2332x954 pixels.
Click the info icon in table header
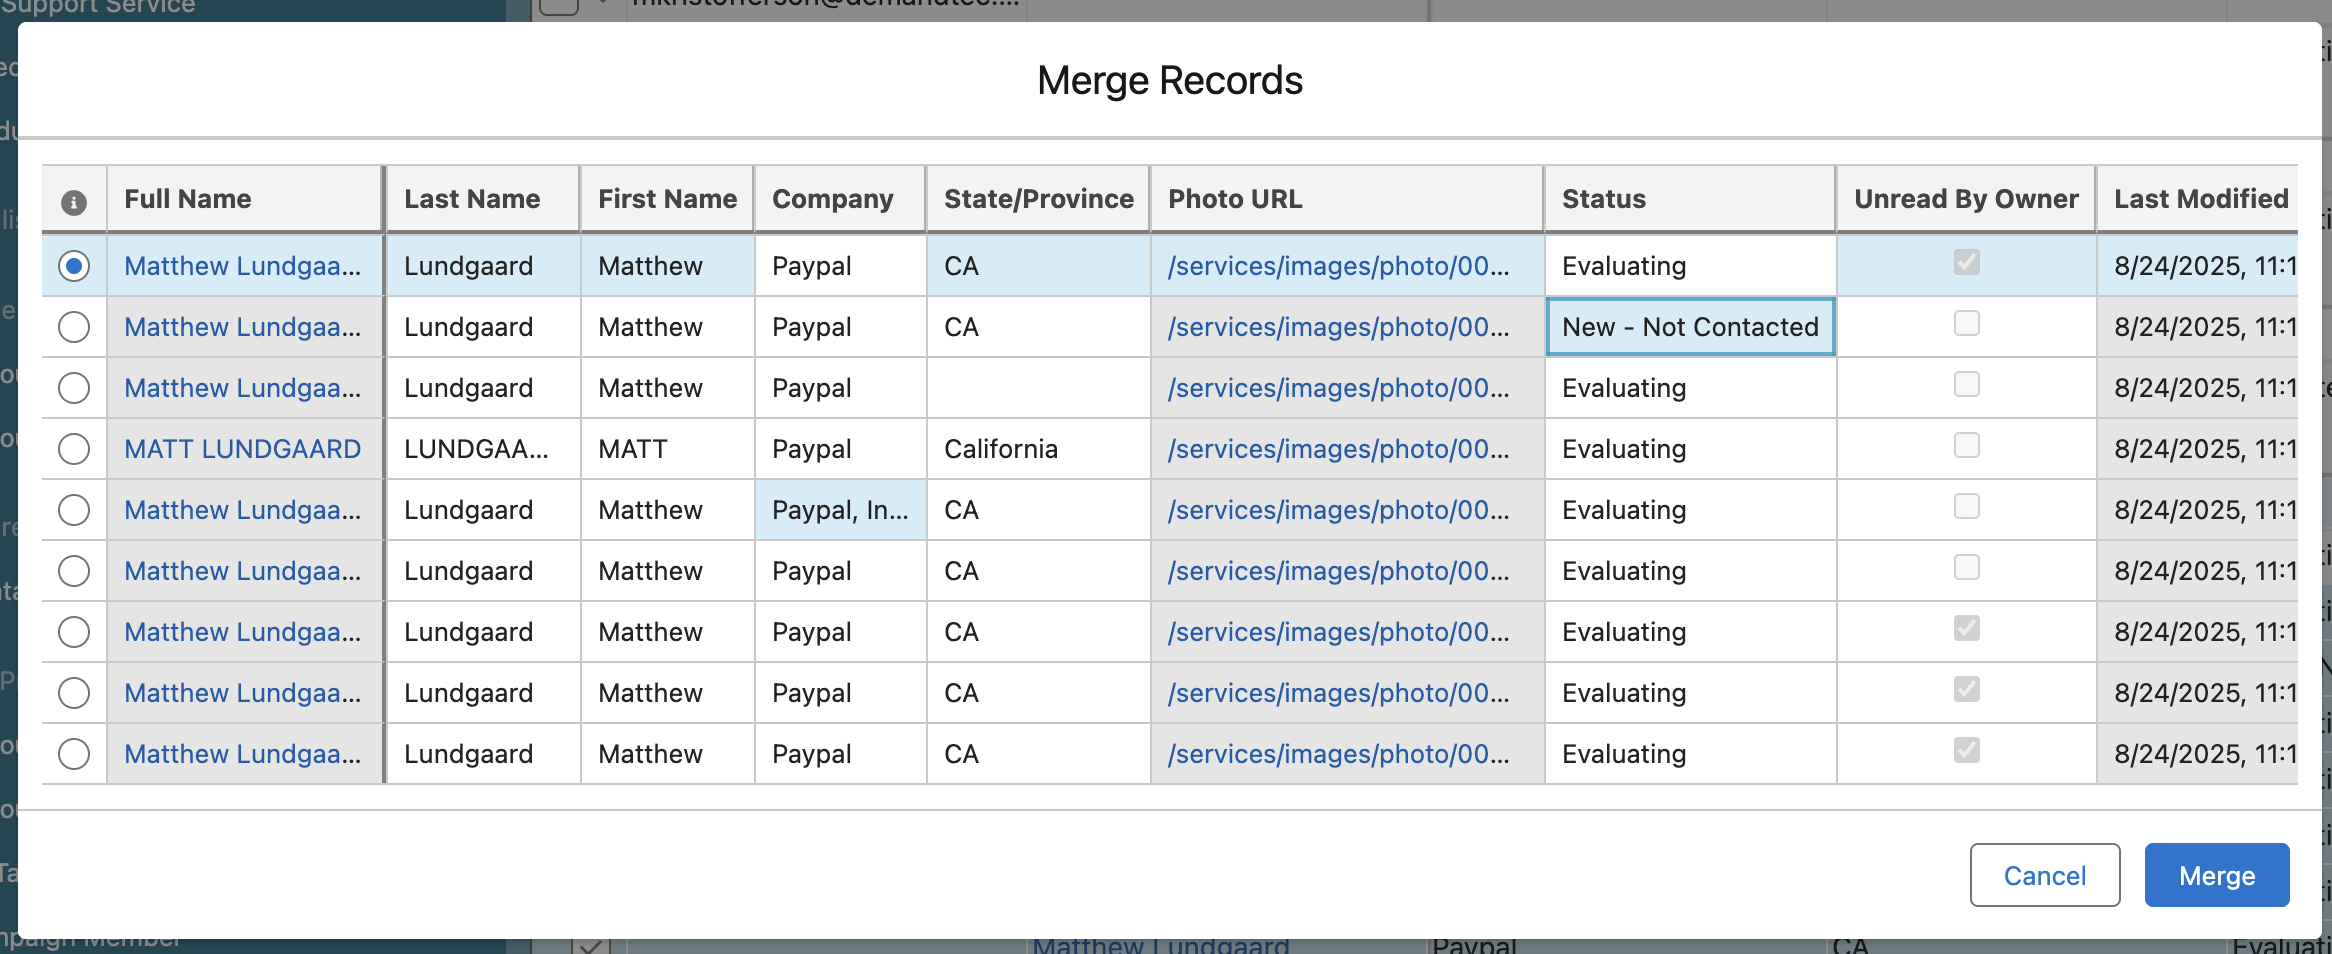pyautogui.click(x=74, y=202)
